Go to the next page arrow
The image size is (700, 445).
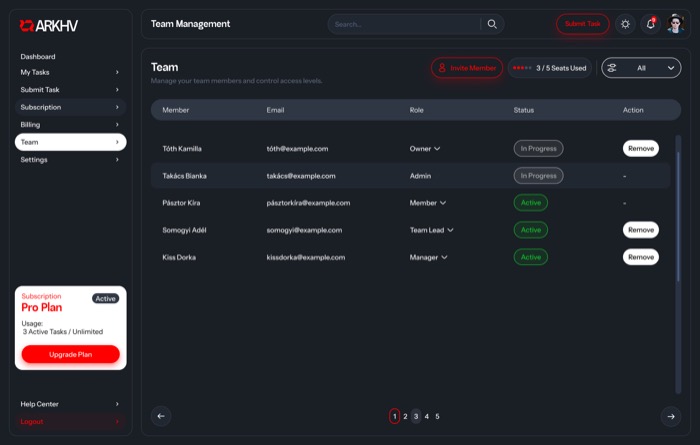click(x=669, y=416)
